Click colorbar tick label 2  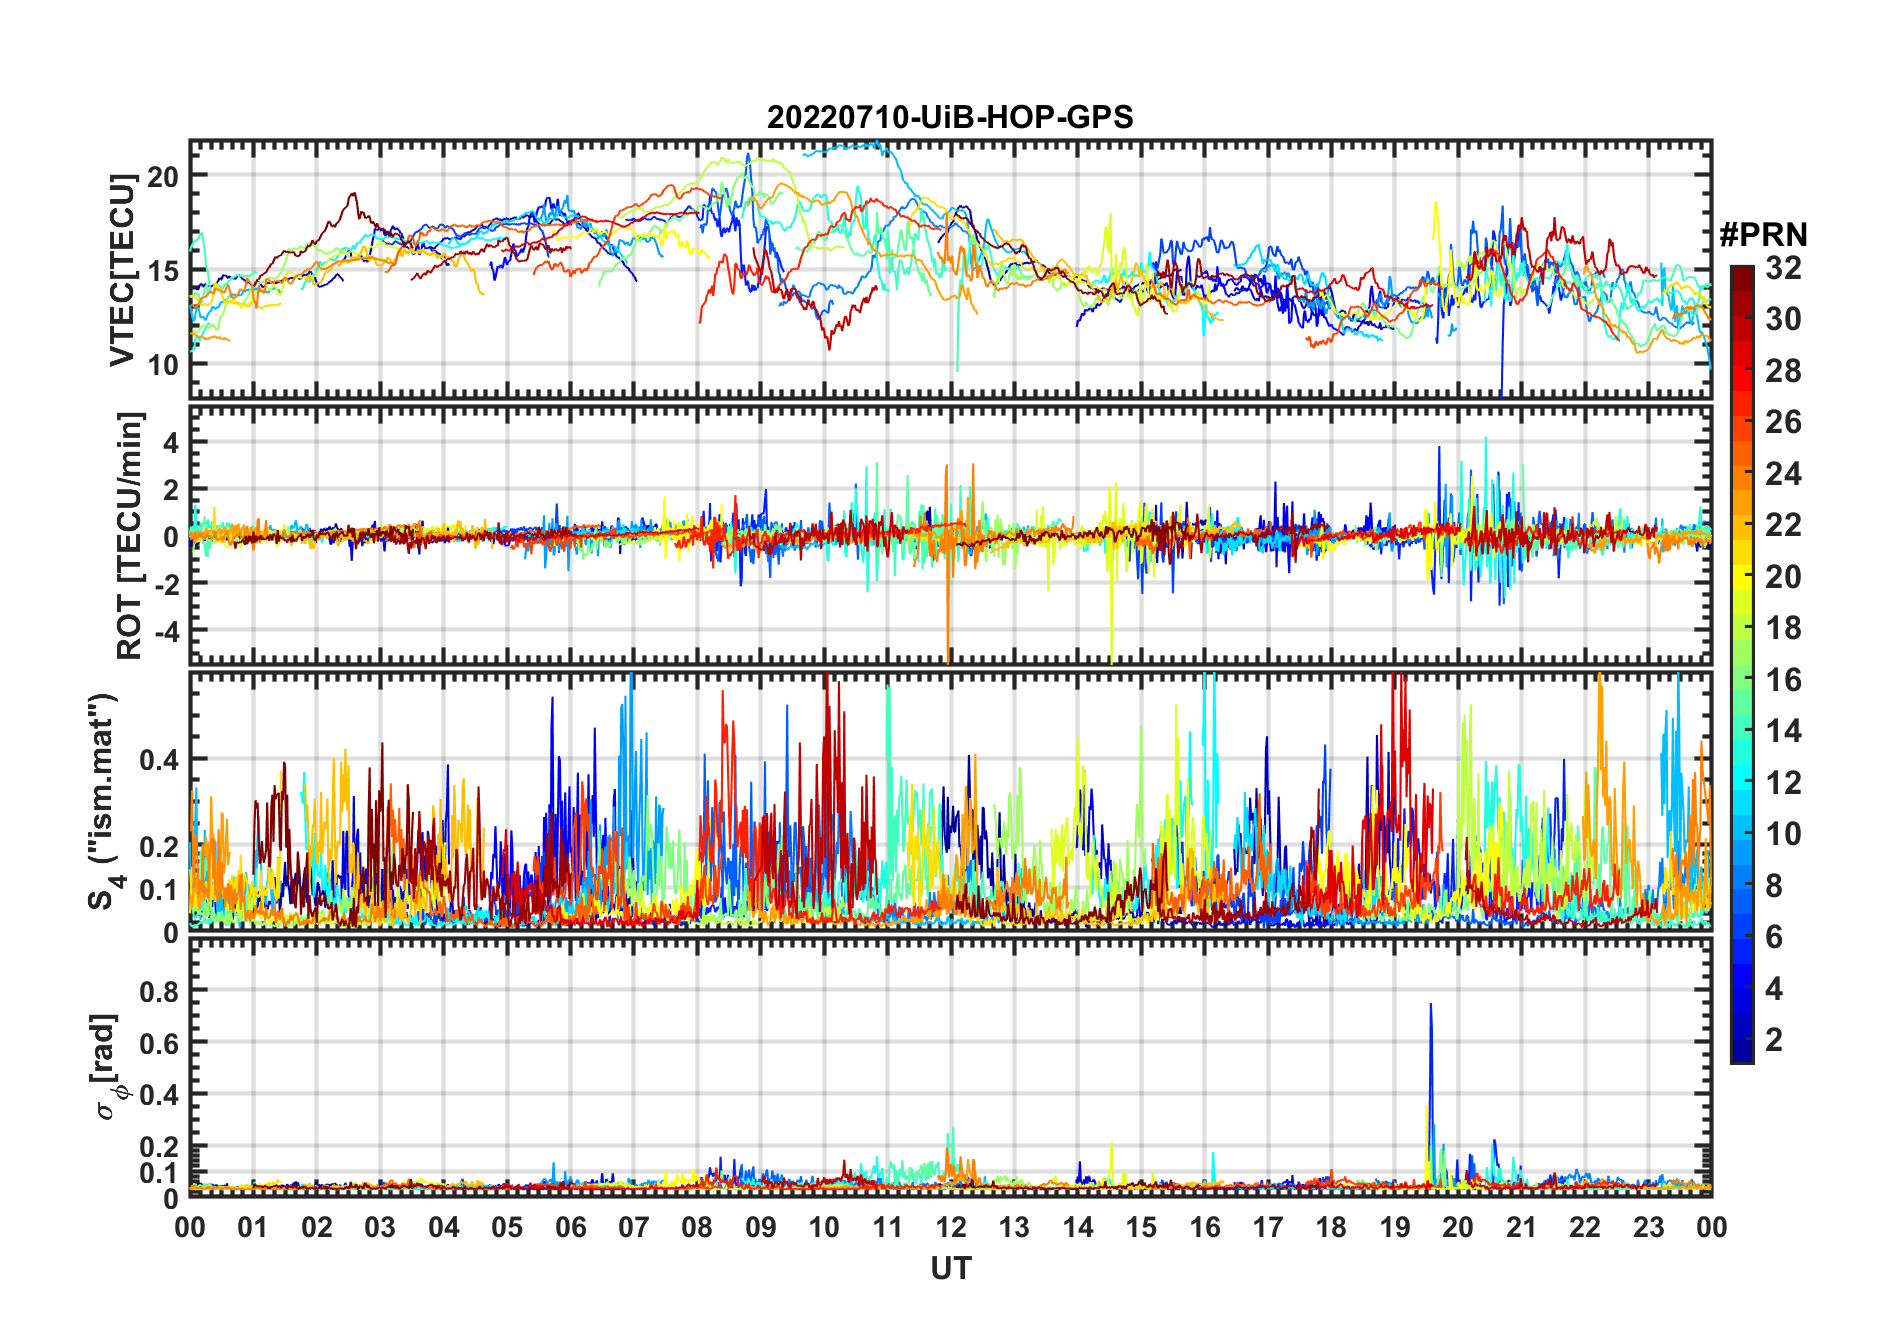[x=1774, y=1040]
